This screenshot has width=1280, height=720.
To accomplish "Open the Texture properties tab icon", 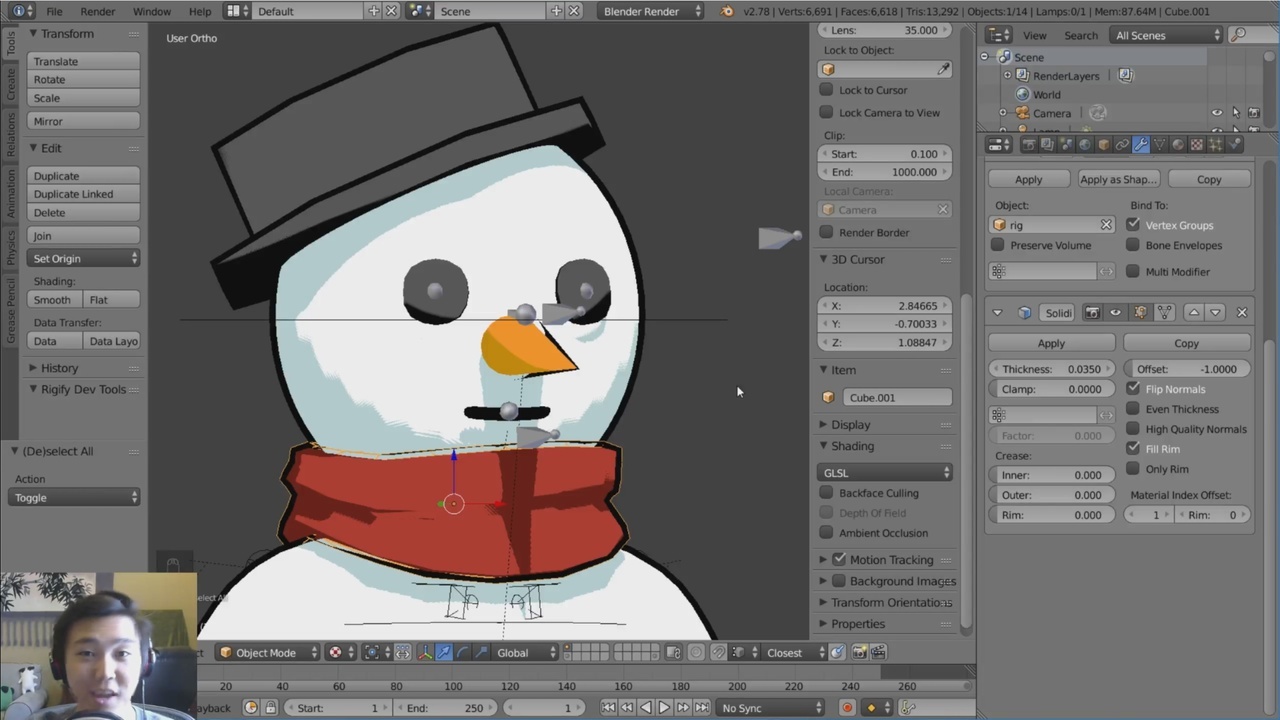I will click(1196, 145).
